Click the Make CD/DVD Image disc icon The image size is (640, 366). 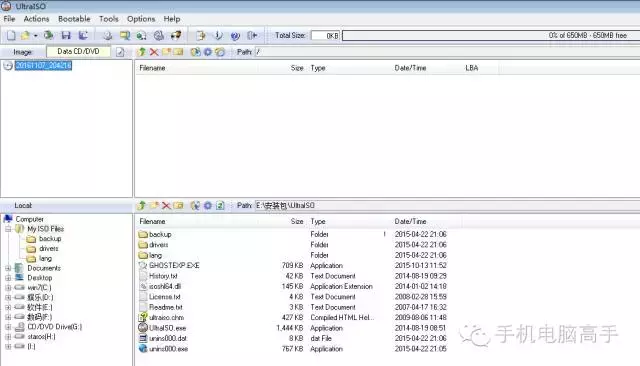[107, 36]
